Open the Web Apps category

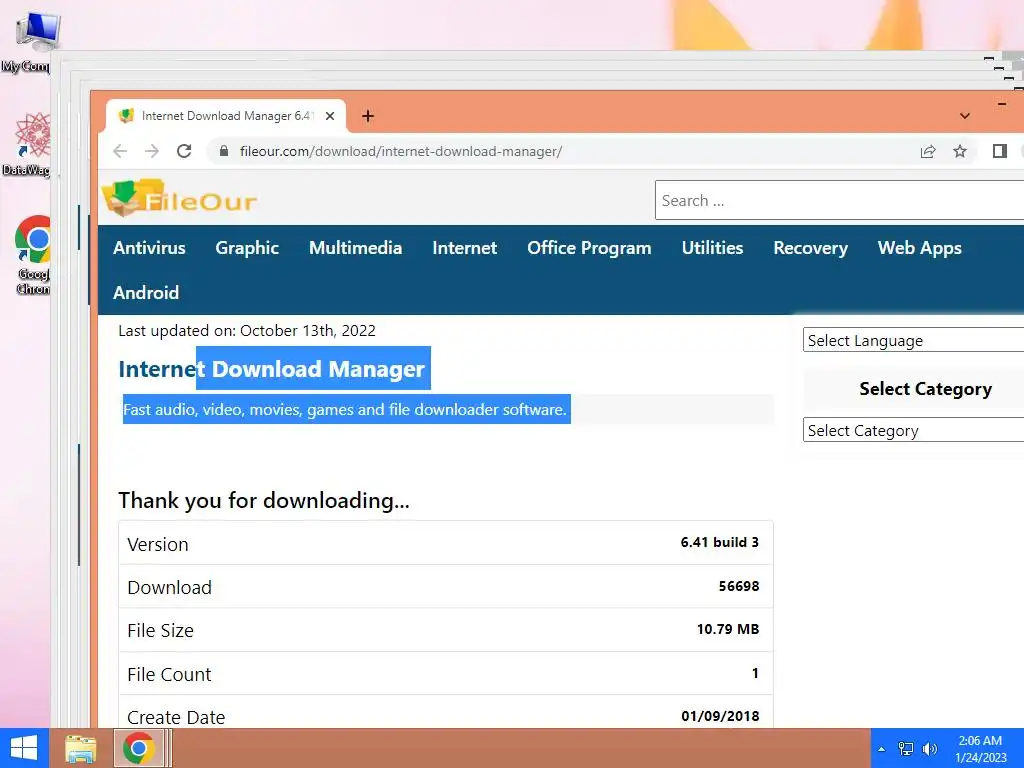(920, 248)
